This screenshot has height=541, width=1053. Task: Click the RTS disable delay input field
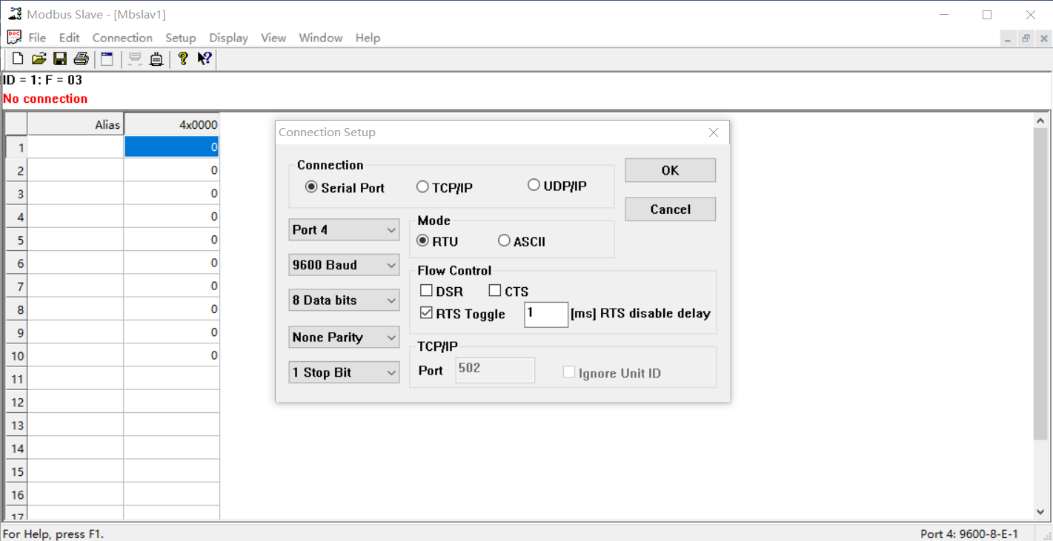pos(546,314)
